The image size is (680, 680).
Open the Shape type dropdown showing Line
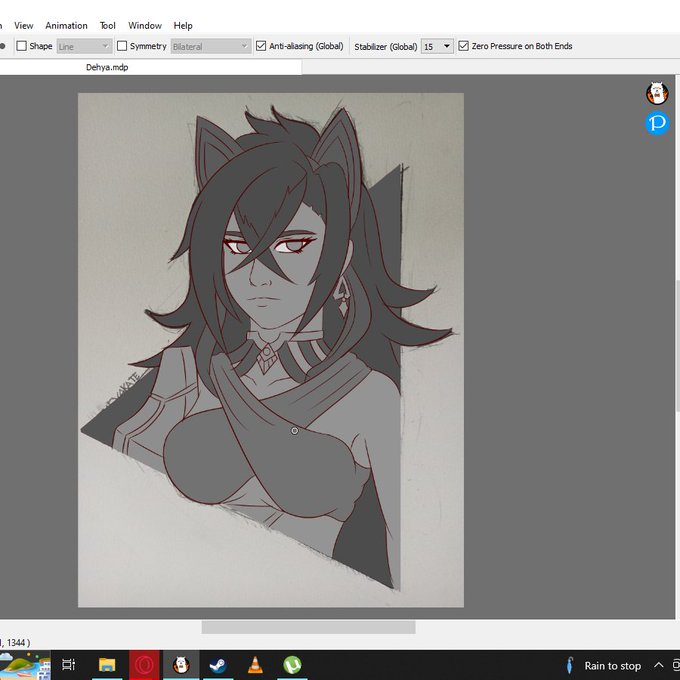(84, 46)
